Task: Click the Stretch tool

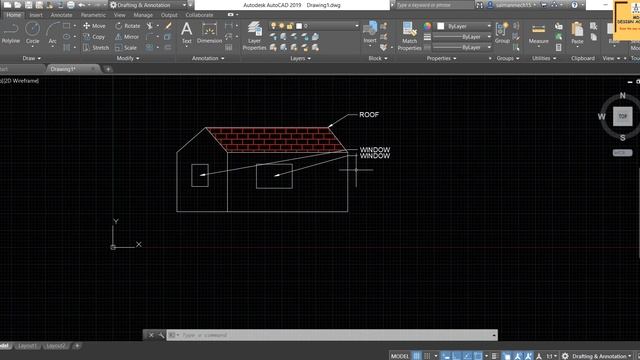Action: point(96,48)
